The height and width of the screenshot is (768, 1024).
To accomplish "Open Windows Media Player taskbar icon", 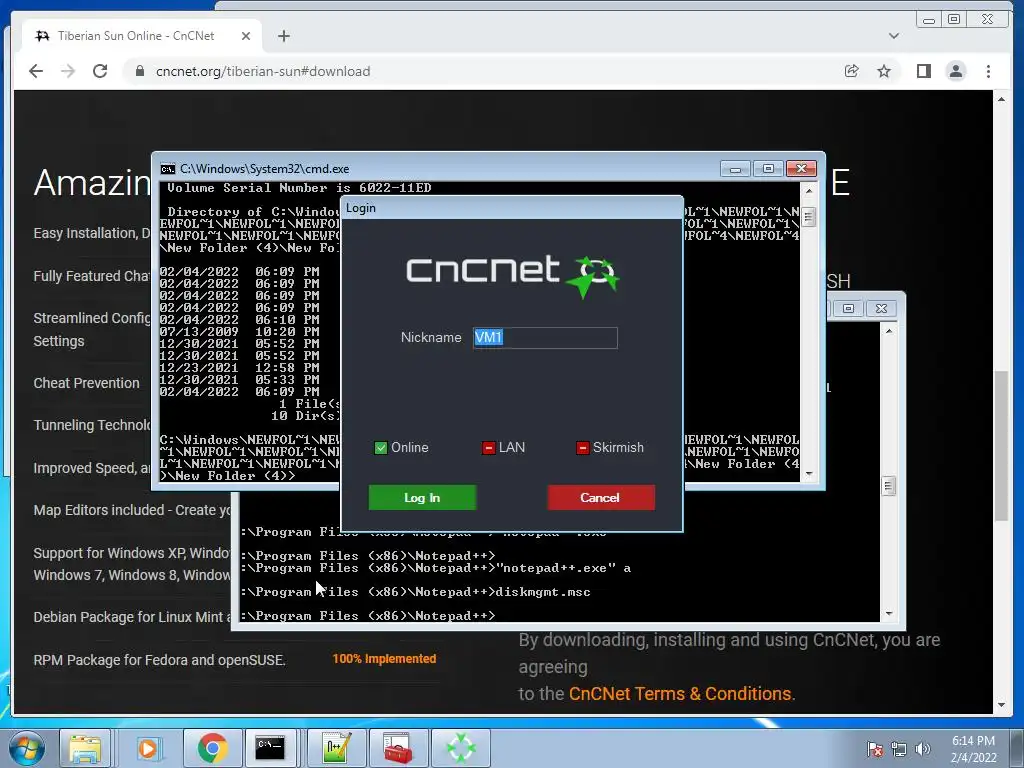I will click(x=148, y=748).
